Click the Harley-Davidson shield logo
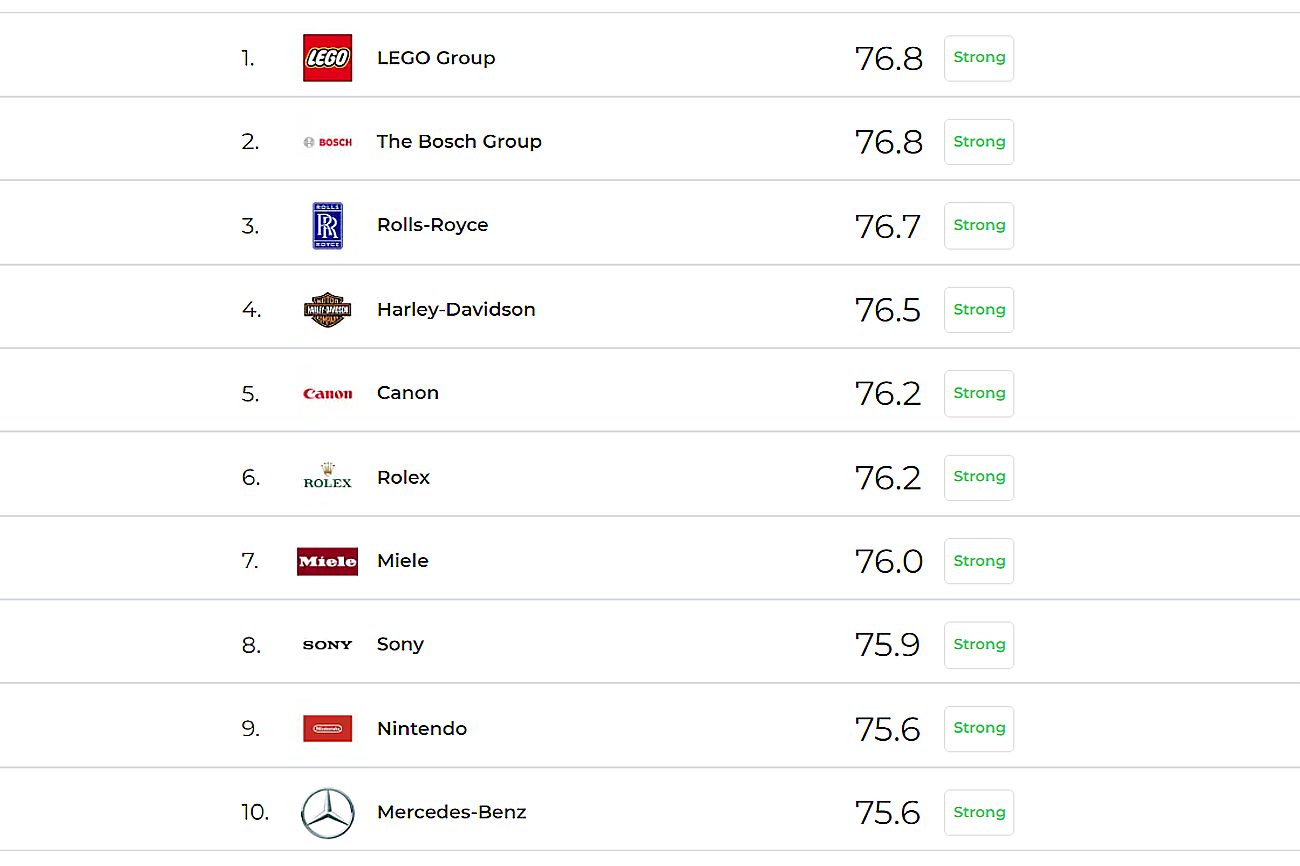 point(327,310)
